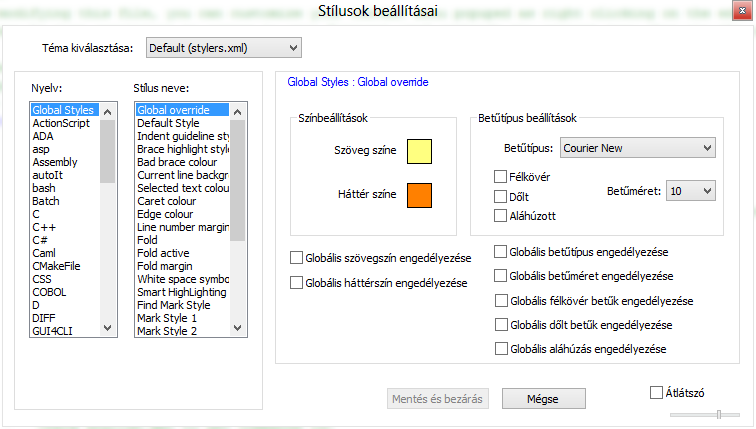Toggle the Dőlt italic checkbox
This screenshot has width=756, height=429.
click(501, 196)
